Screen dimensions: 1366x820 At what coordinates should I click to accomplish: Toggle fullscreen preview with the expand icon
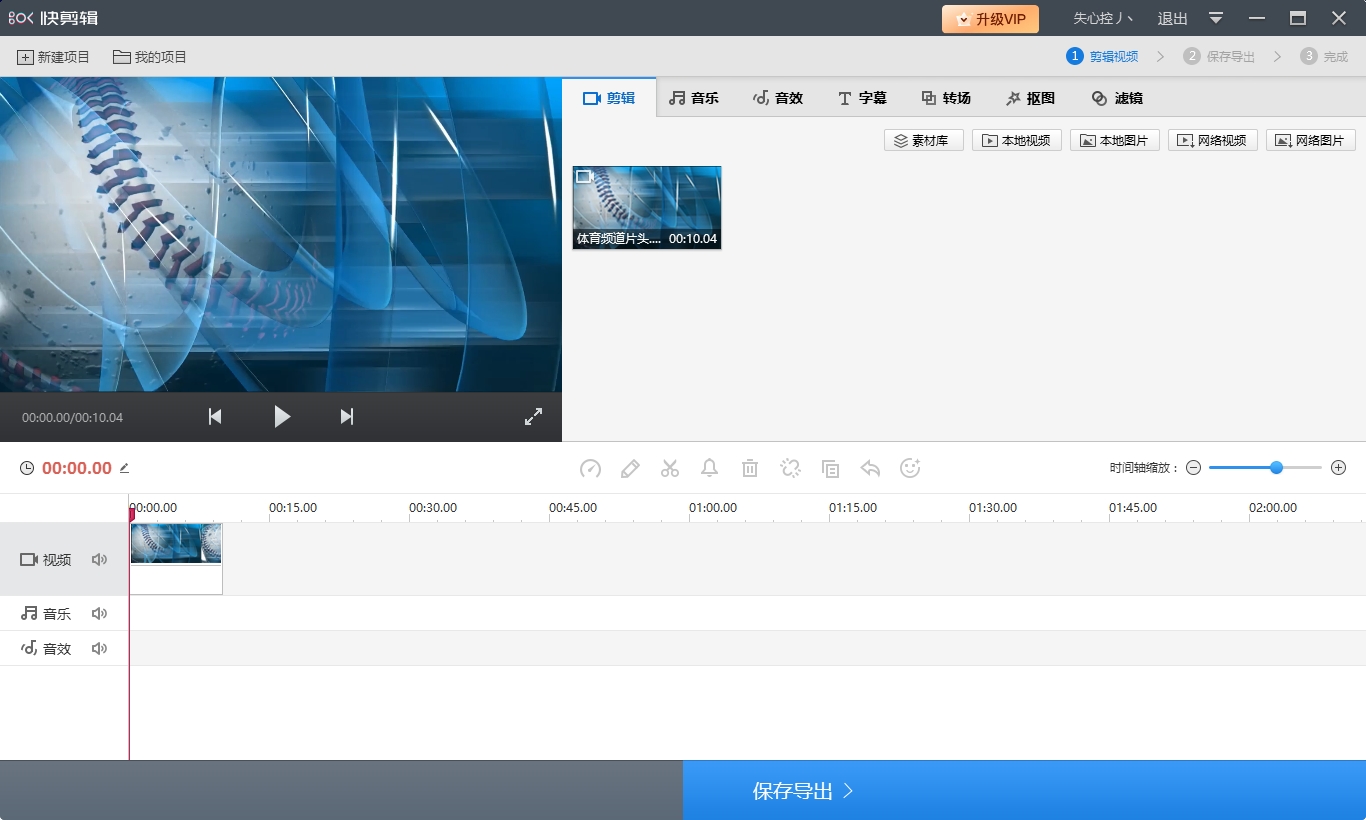[x=533, y=417]
